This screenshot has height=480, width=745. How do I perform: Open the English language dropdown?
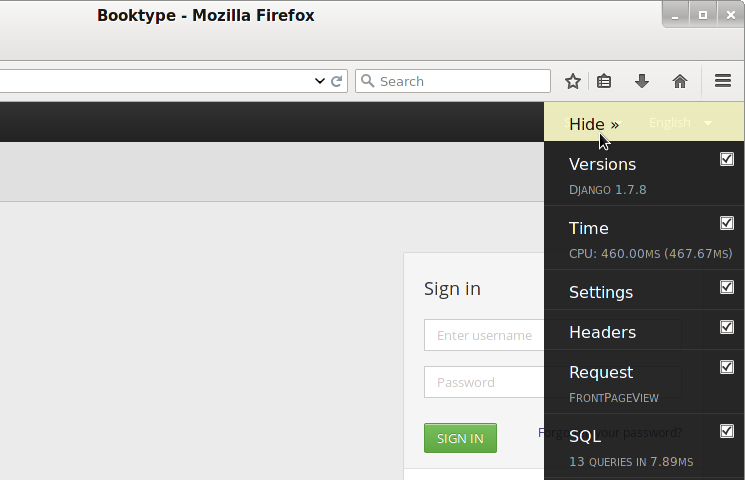click(680, 123)
